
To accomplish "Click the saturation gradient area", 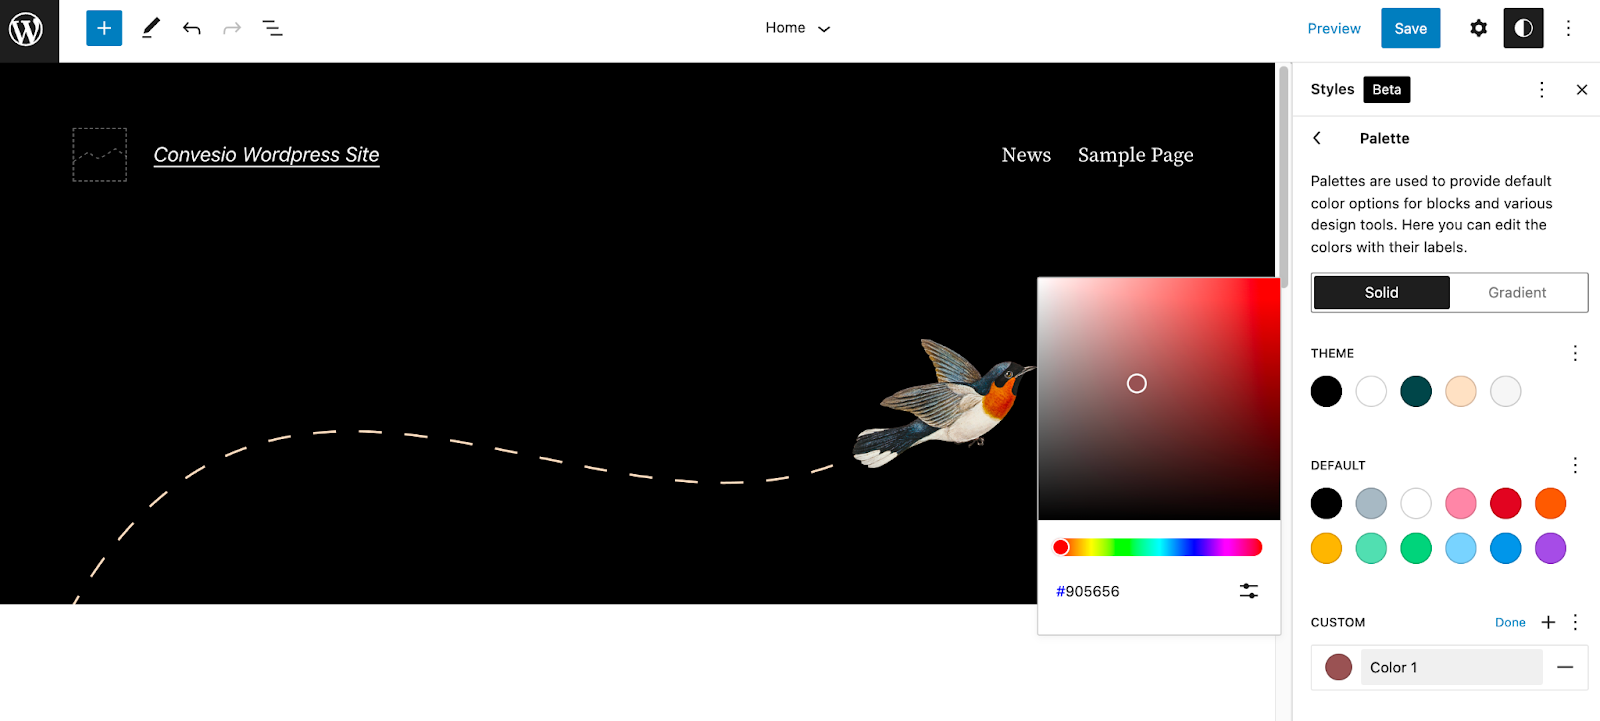I will [1159, 398].
